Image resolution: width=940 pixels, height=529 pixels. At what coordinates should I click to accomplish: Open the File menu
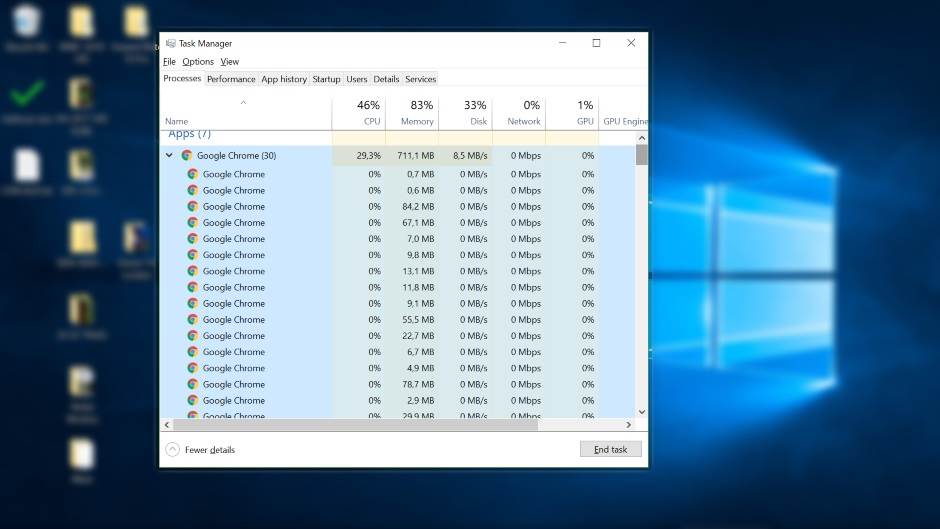click(x=169, y=62)
